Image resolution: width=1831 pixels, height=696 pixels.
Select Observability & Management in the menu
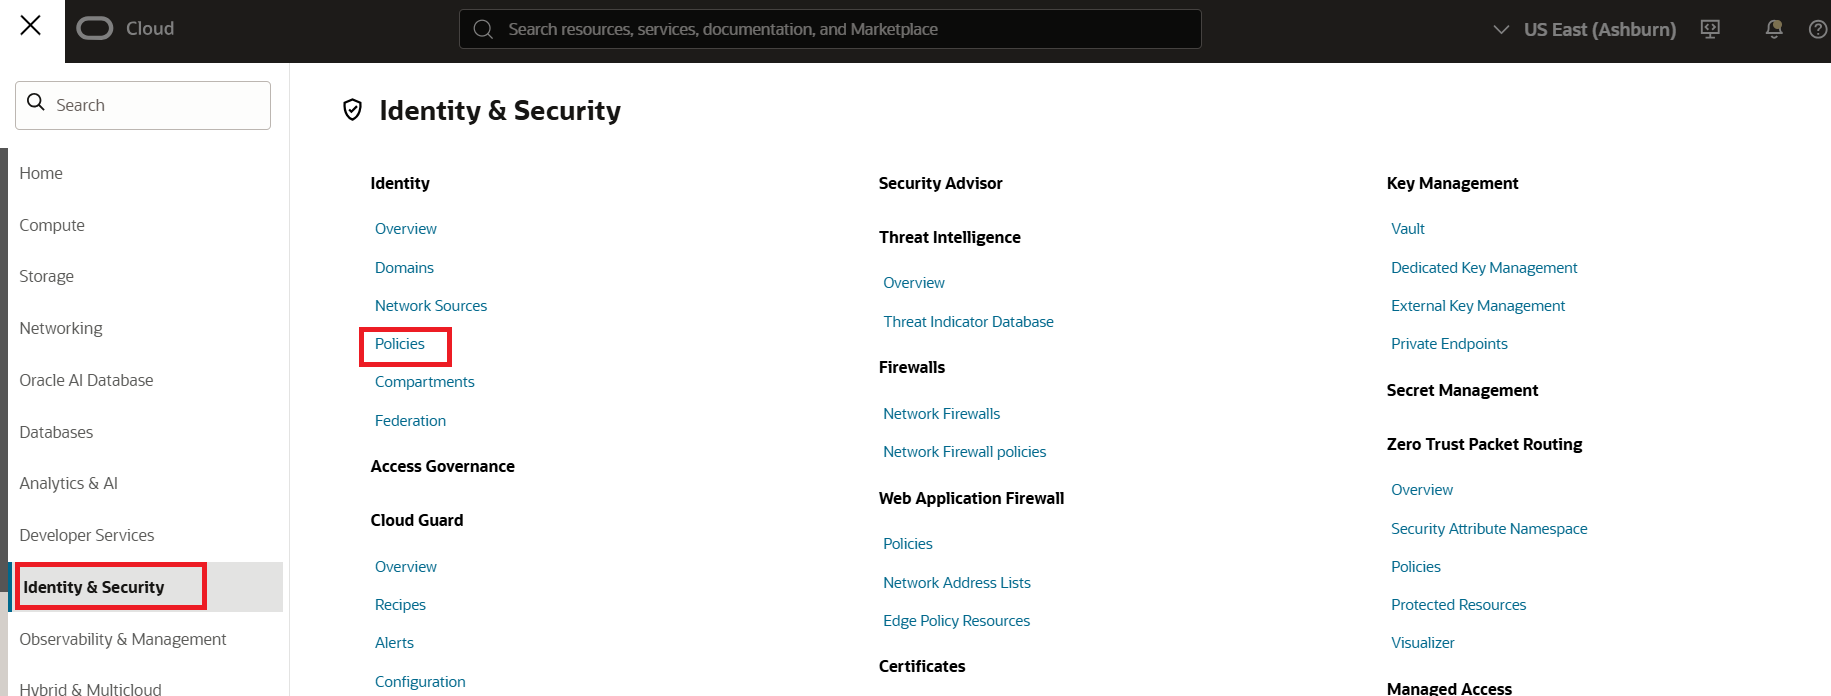123,639
